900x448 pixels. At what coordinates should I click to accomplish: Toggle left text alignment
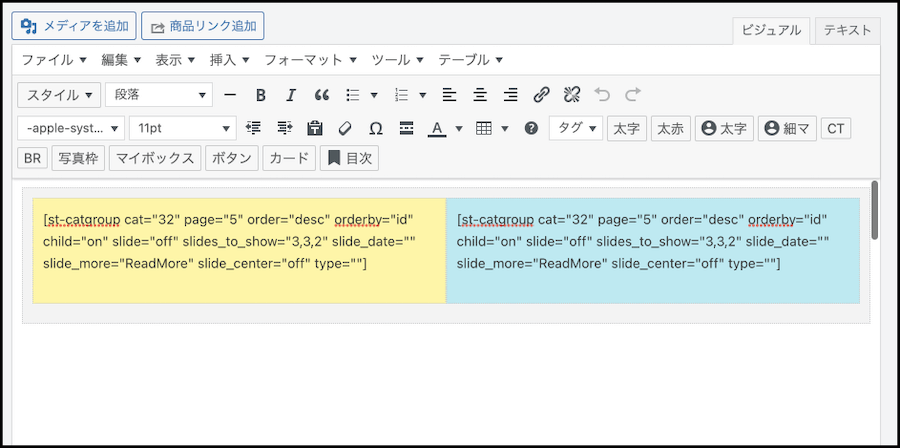[449, 95]
